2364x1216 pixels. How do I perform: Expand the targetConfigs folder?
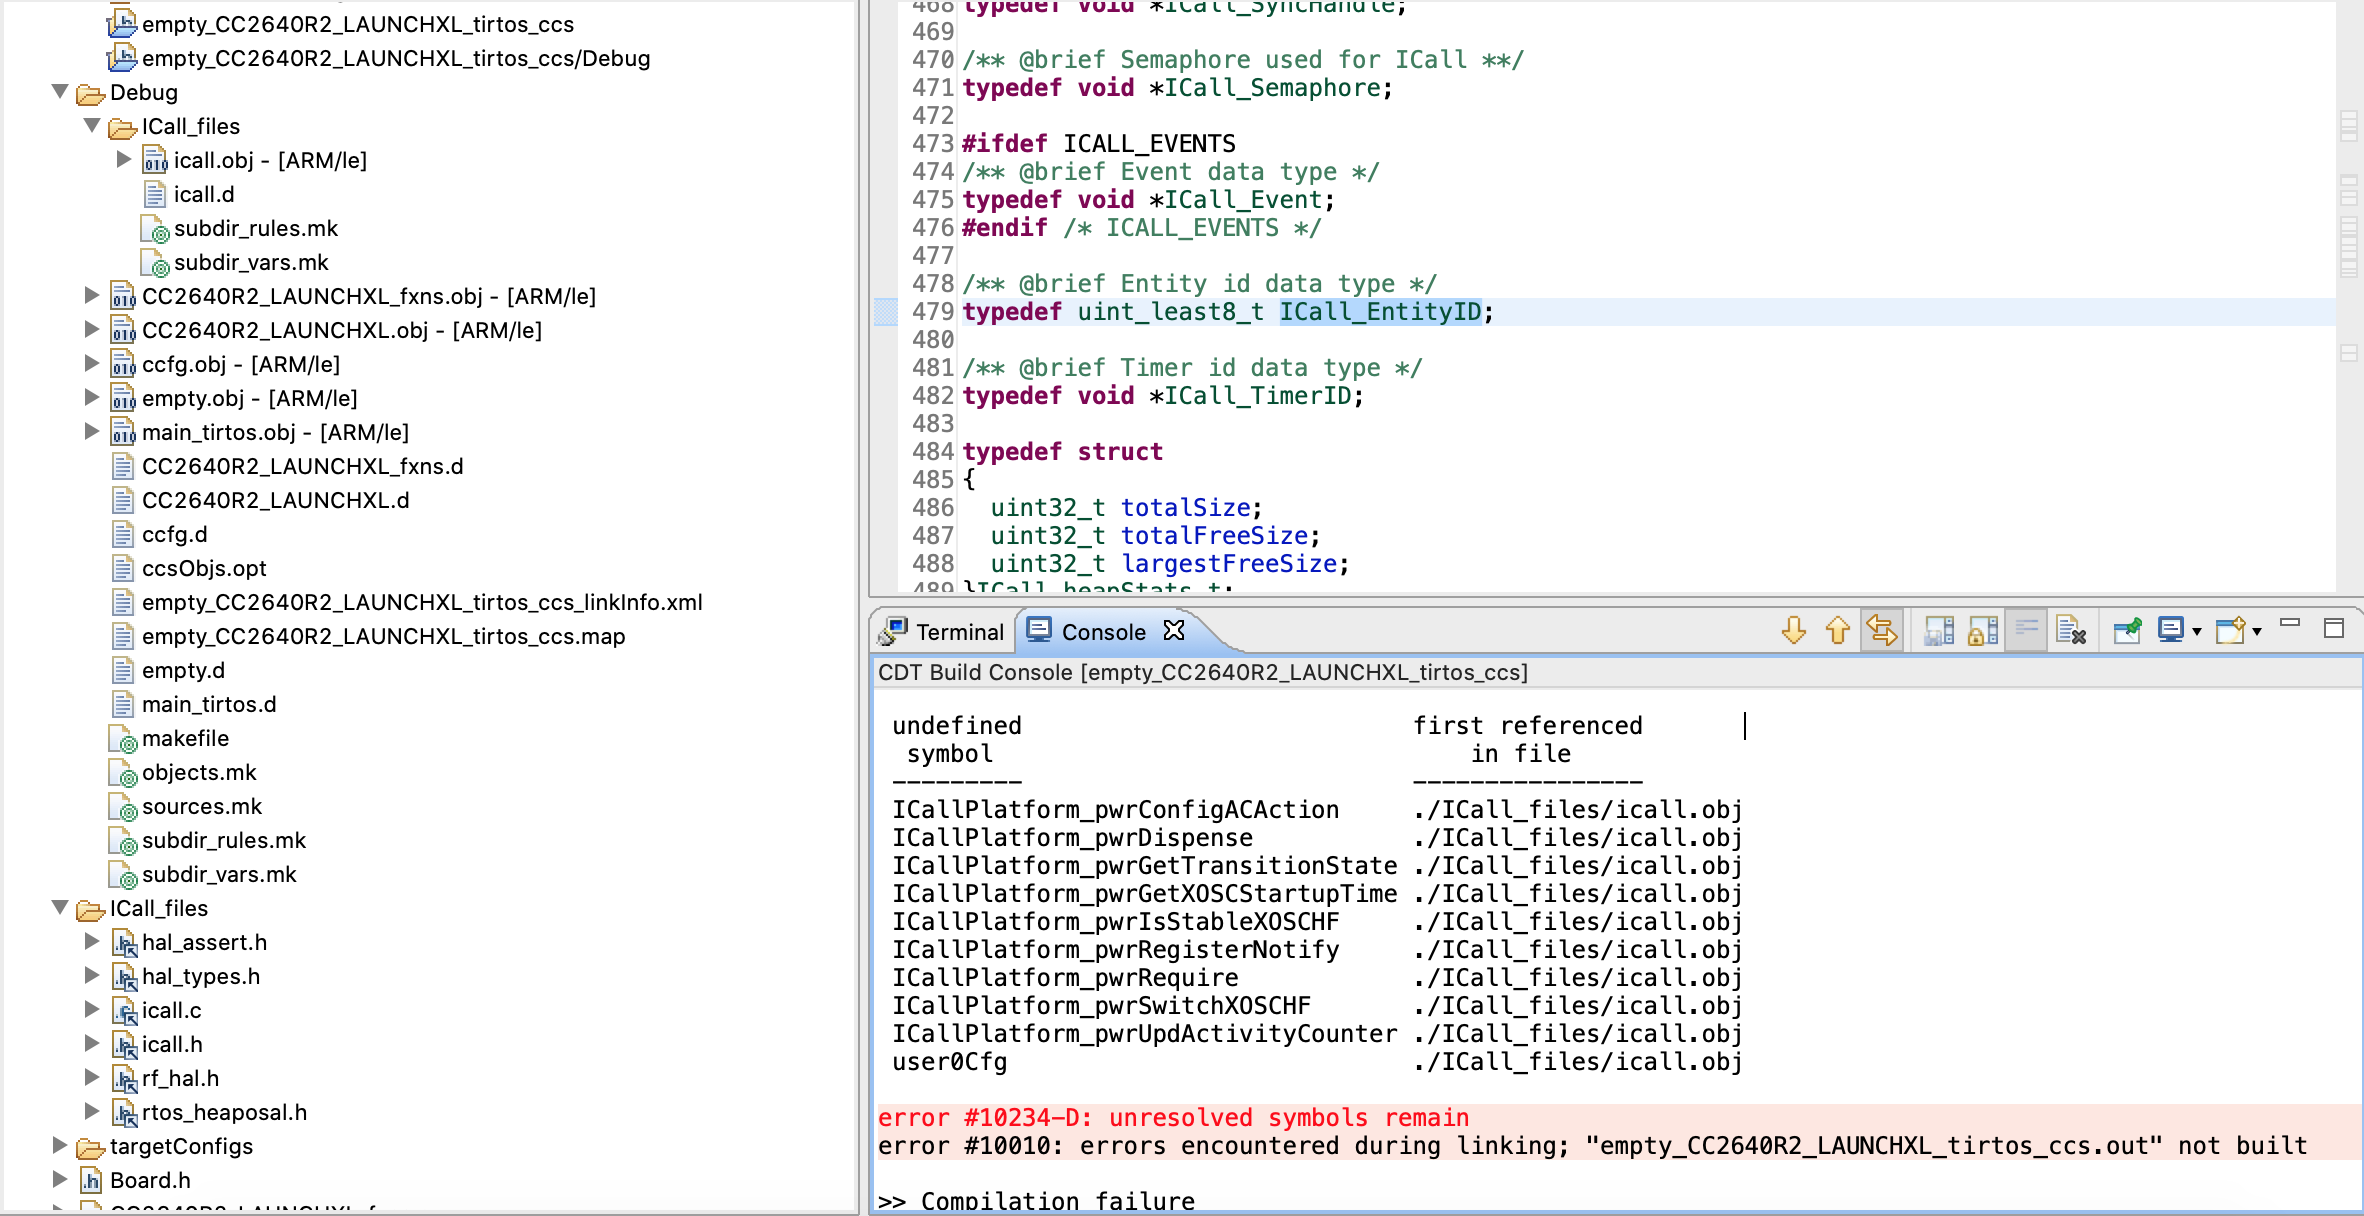[60, 1146]
